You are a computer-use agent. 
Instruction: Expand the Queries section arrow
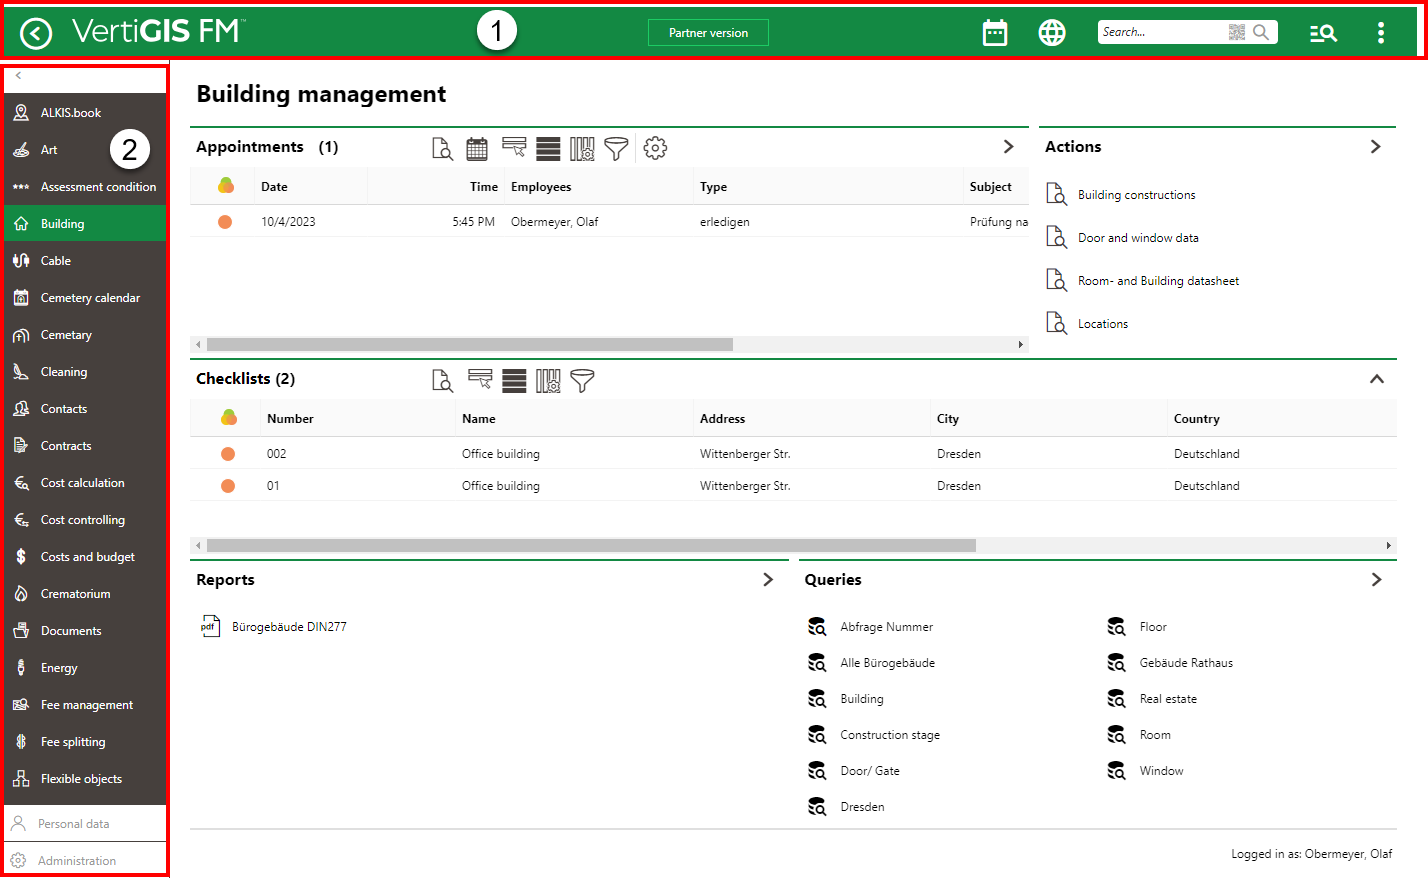1376,580
